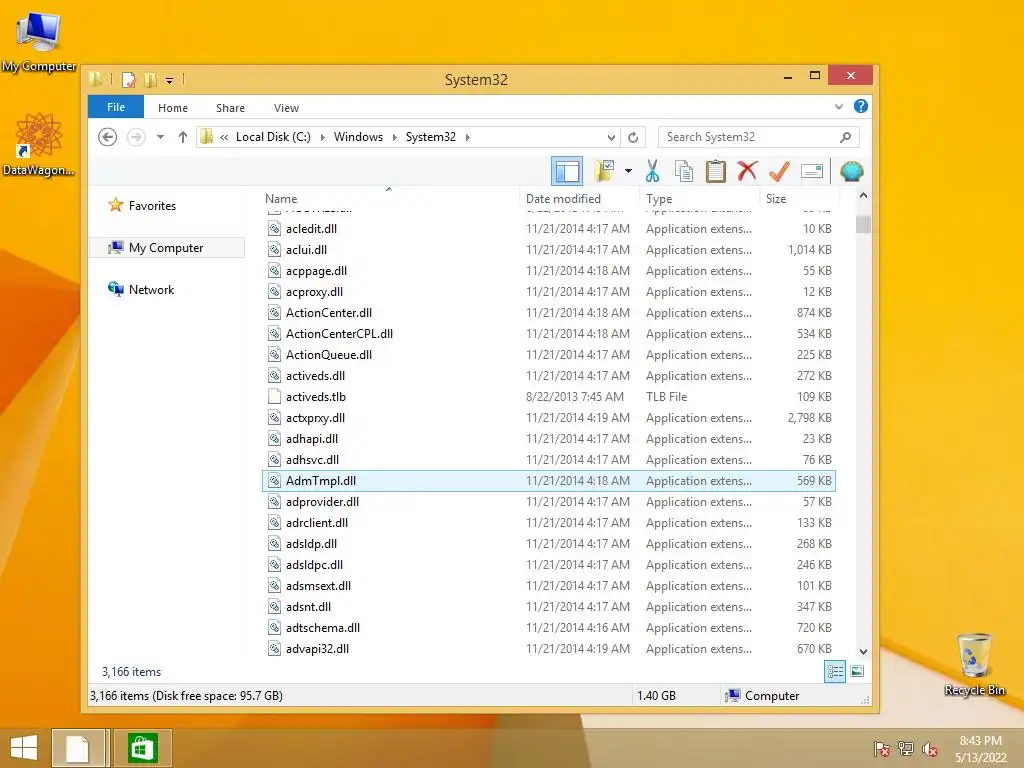
Task: Switch to Large icons view button
Action: pyautogui.click(x=857, y=672)
